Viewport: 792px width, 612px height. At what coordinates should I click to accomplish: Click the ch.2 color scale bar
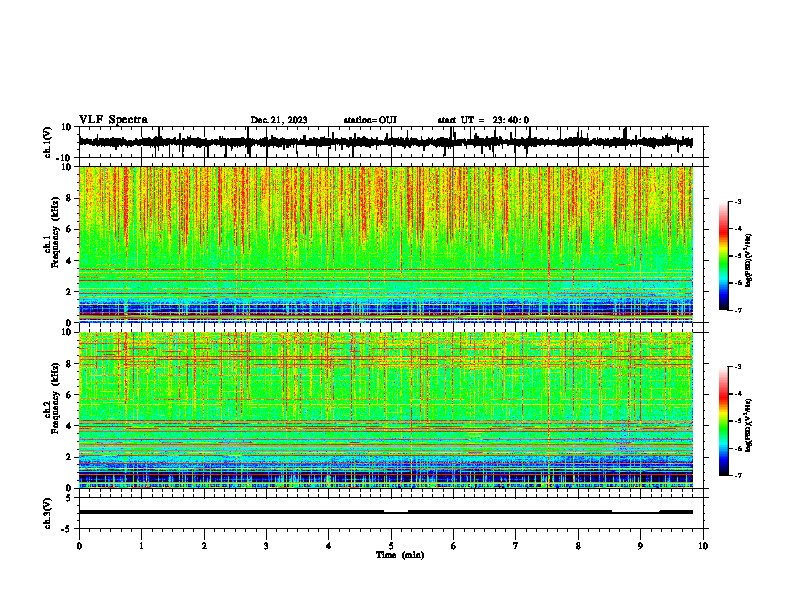pyautogui.click(x=724, y=421)
